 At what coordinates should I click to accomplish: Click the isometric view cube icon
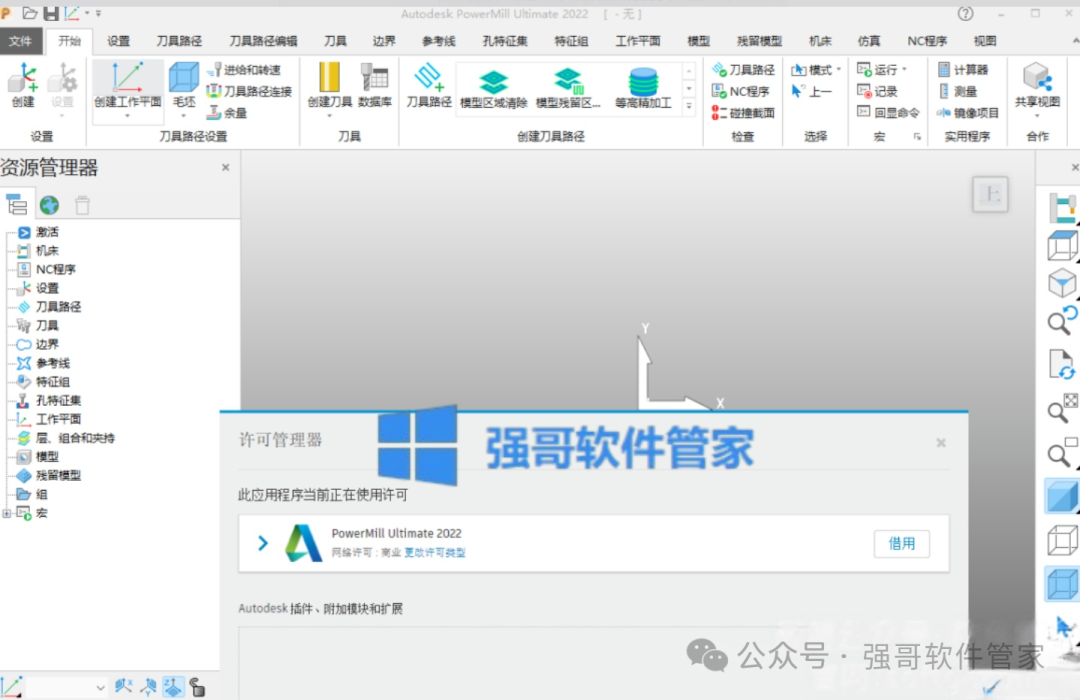coord(1061,282)
